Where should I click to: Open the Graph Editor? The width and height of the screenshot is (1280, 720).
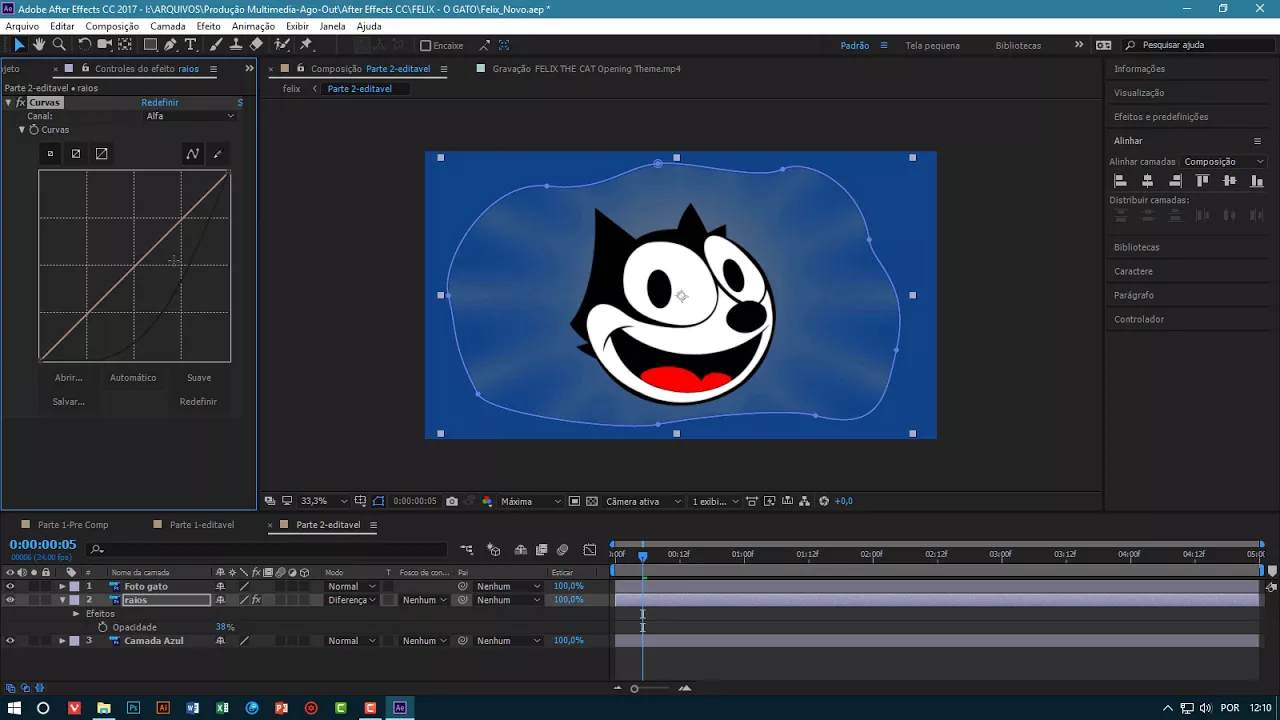(x=589, y=550)
